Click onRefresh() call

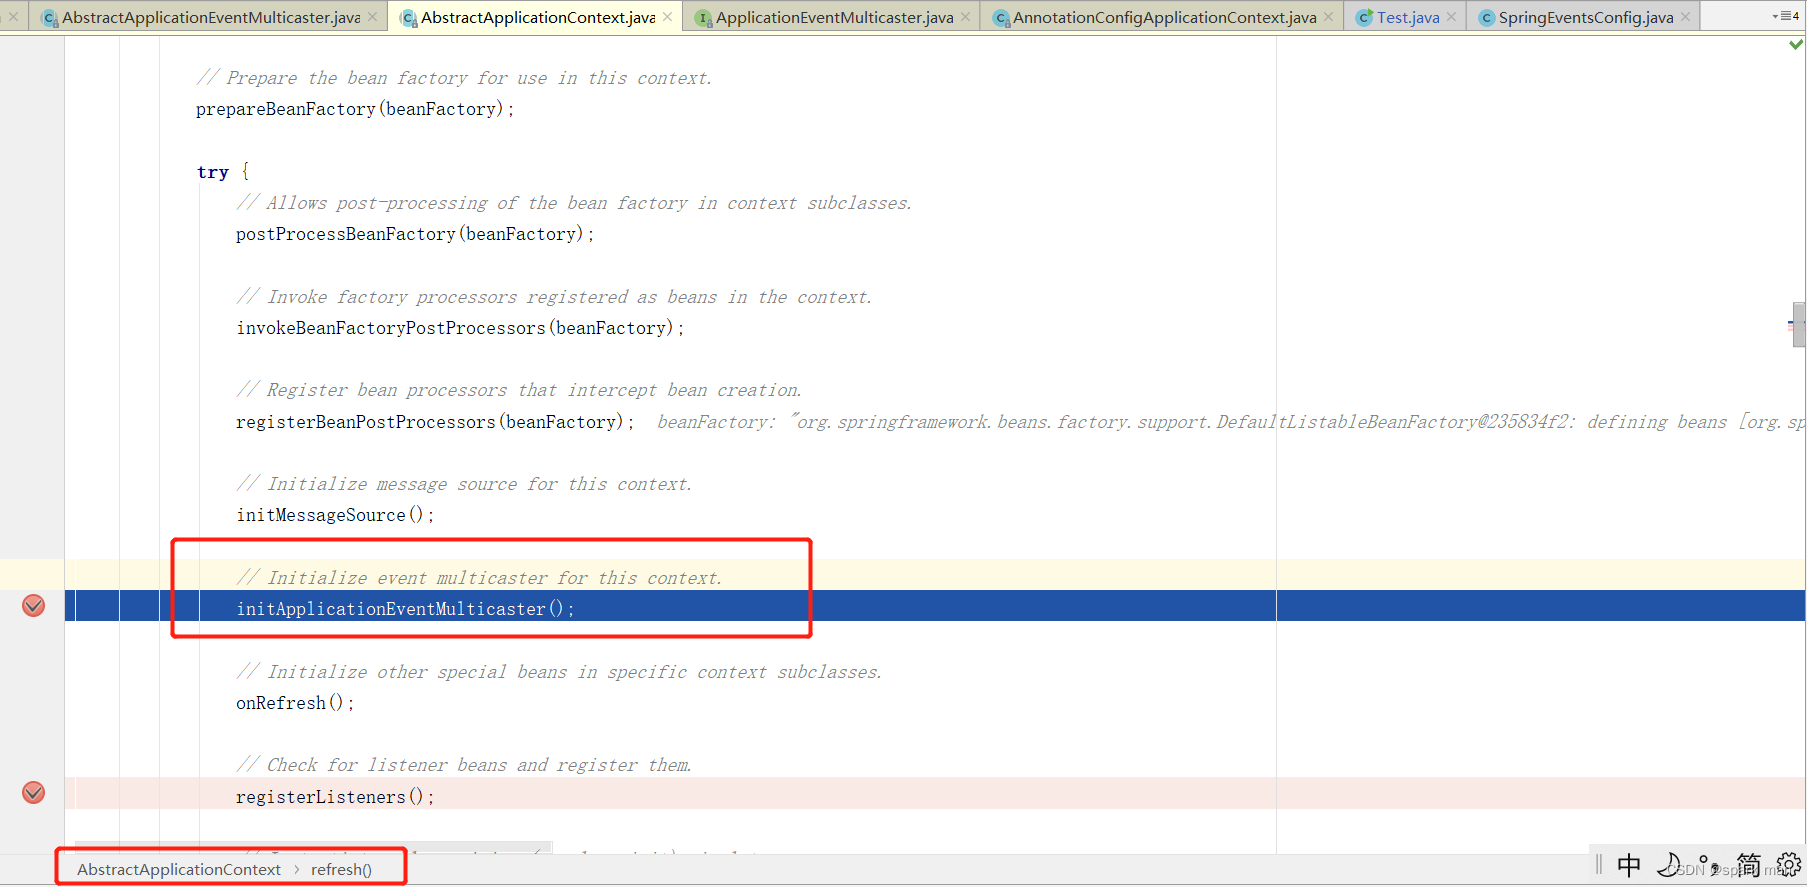point(295,703)
